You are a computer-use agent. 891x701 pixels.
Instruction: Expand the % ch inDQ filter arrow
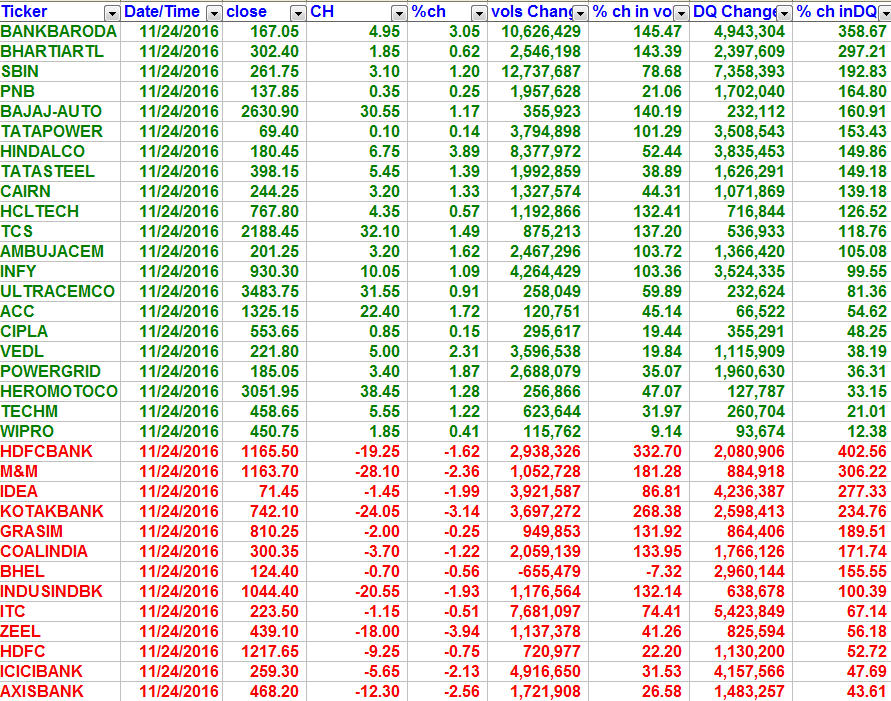[x=884, y=12]
